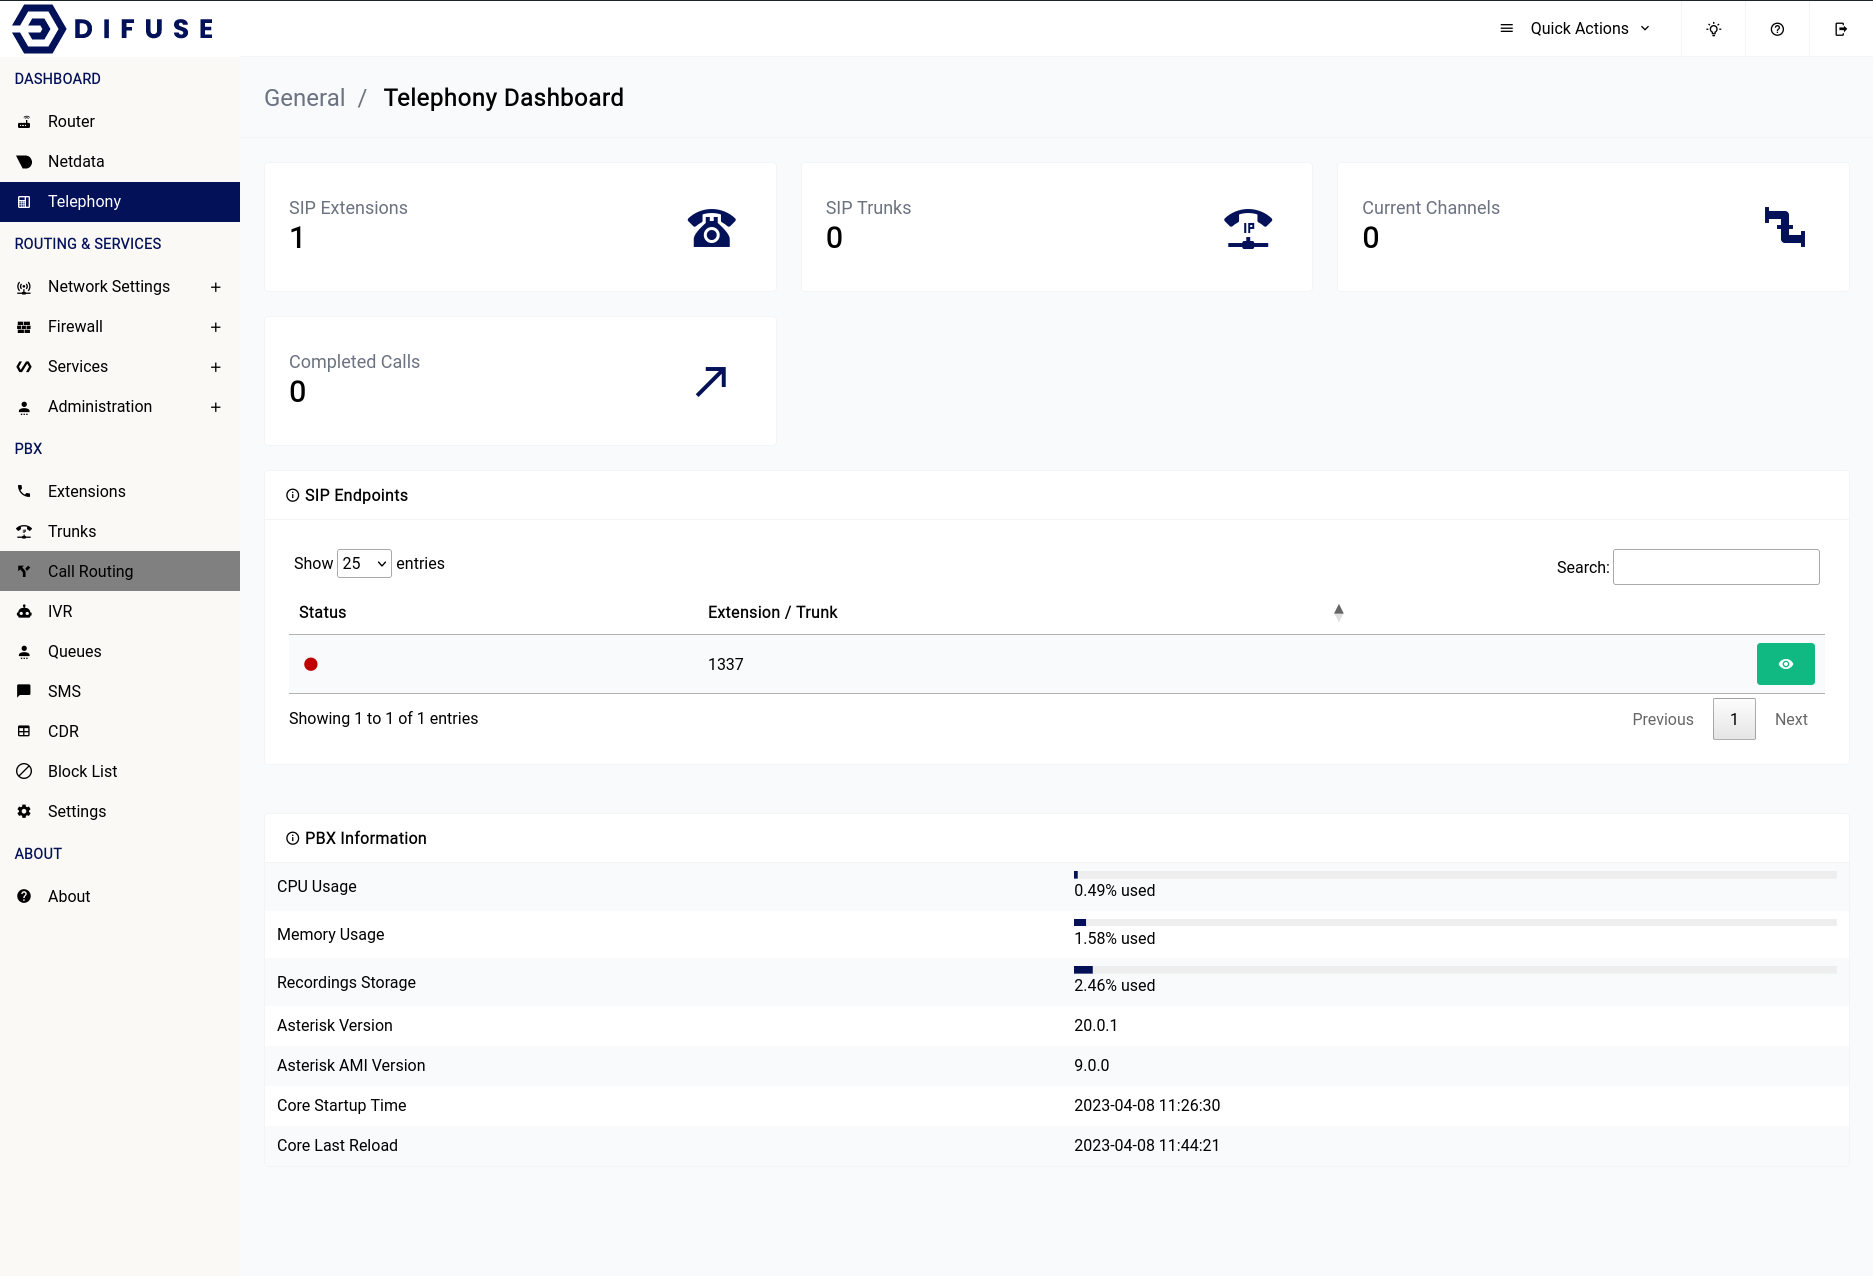The width and height of the screenshot is (1873, 1276).
Task: Click the Recordings Storage progress bar
Action: [1455, 970]
